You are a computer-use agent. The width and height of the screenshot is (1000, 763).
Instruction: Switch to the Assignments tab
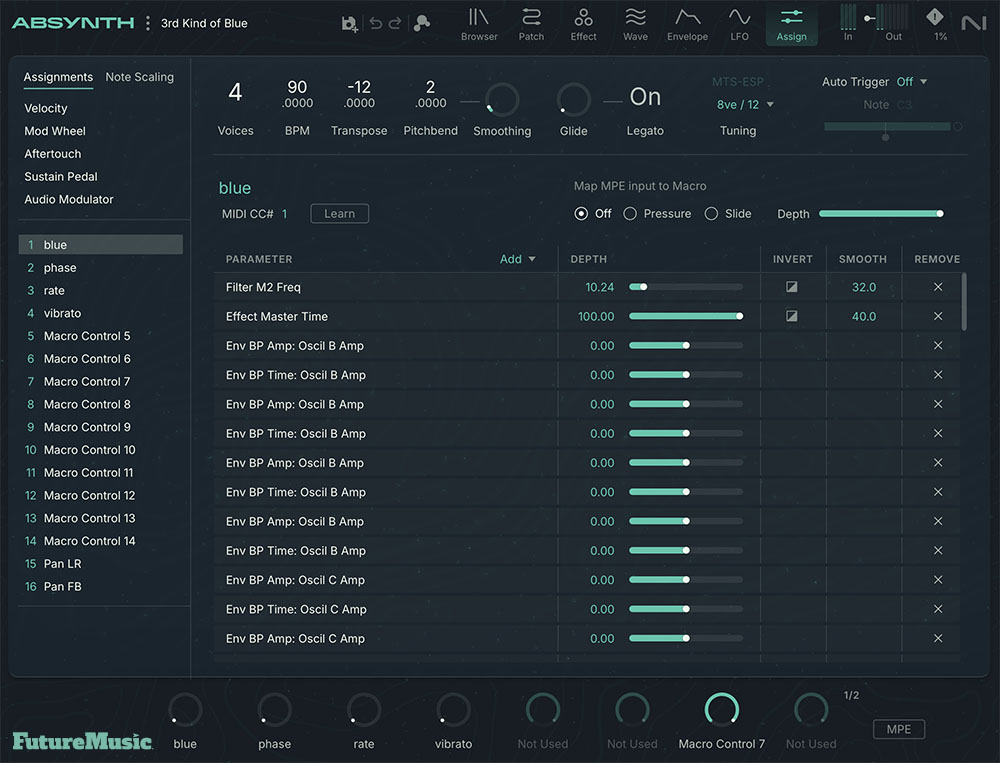coord(58,77)
